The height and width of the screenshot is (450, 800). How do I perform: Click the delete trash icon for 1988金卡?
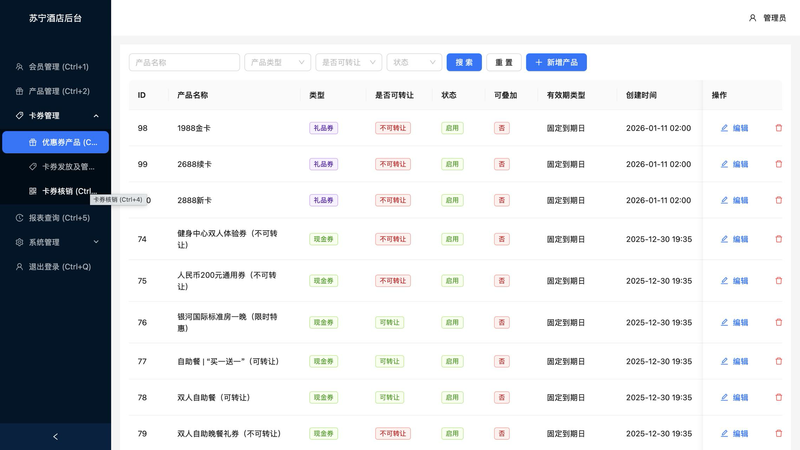pos(779,128)
